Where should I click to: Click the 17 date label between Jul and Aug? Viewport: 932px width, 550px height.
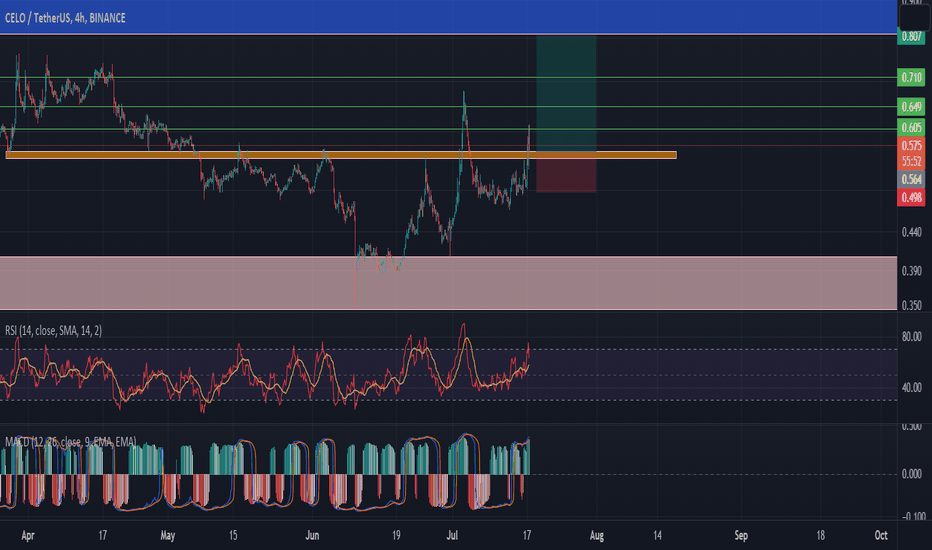[x=527, y=536]
